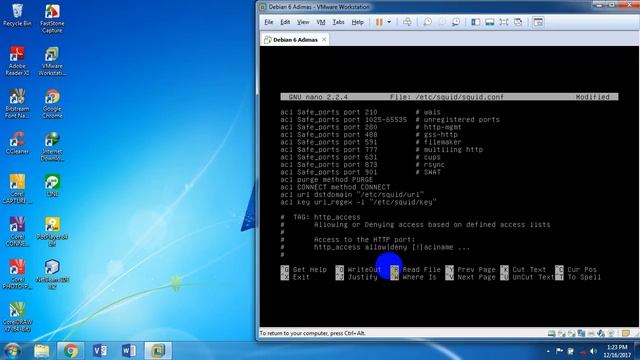Screen dimensions: 640x360
Task: Open Windows Explorer from the taskbar
Action: [x=42, y=351]
